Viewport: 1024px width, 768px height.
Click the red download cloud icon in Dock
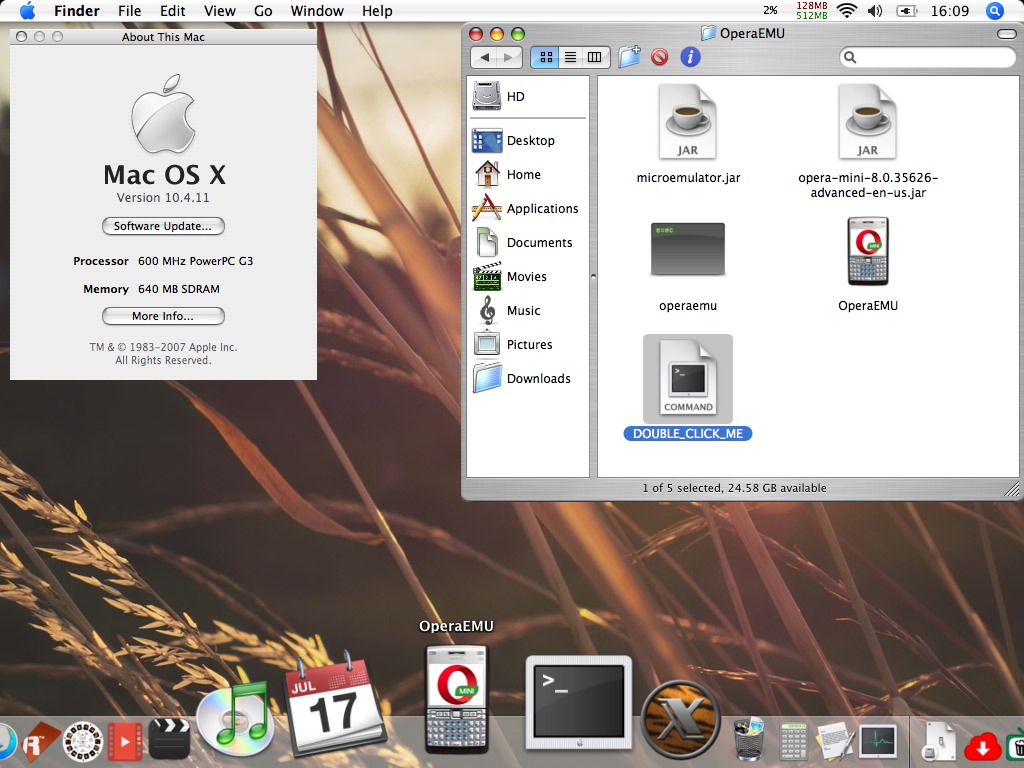click(982, 746)
